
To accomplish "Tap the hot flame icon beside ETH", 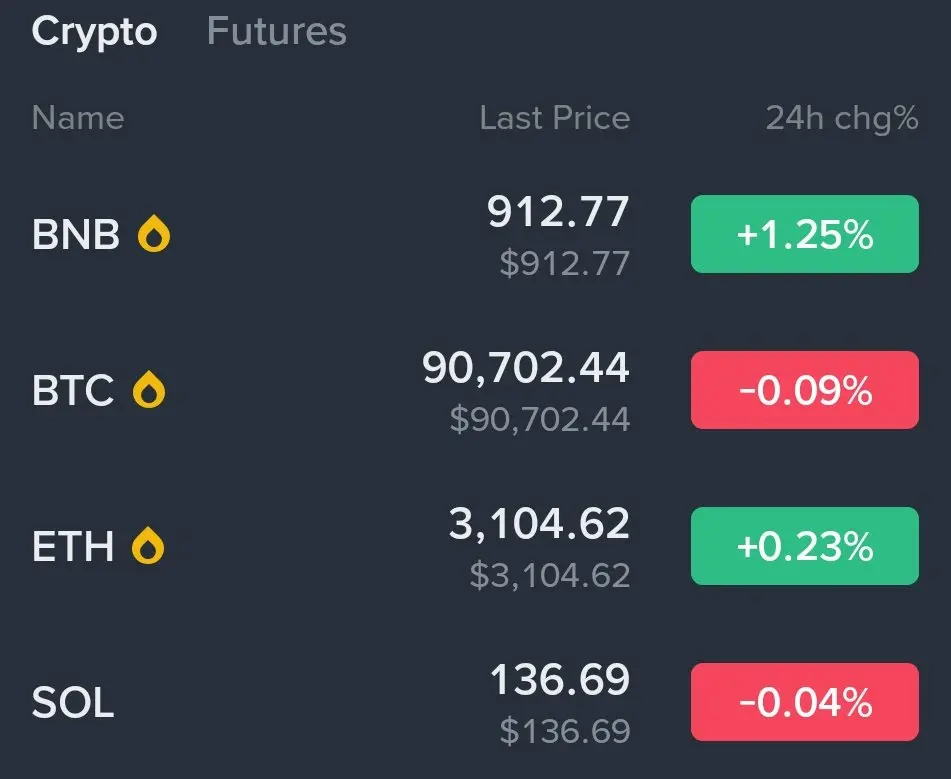I will coord(148,545).
